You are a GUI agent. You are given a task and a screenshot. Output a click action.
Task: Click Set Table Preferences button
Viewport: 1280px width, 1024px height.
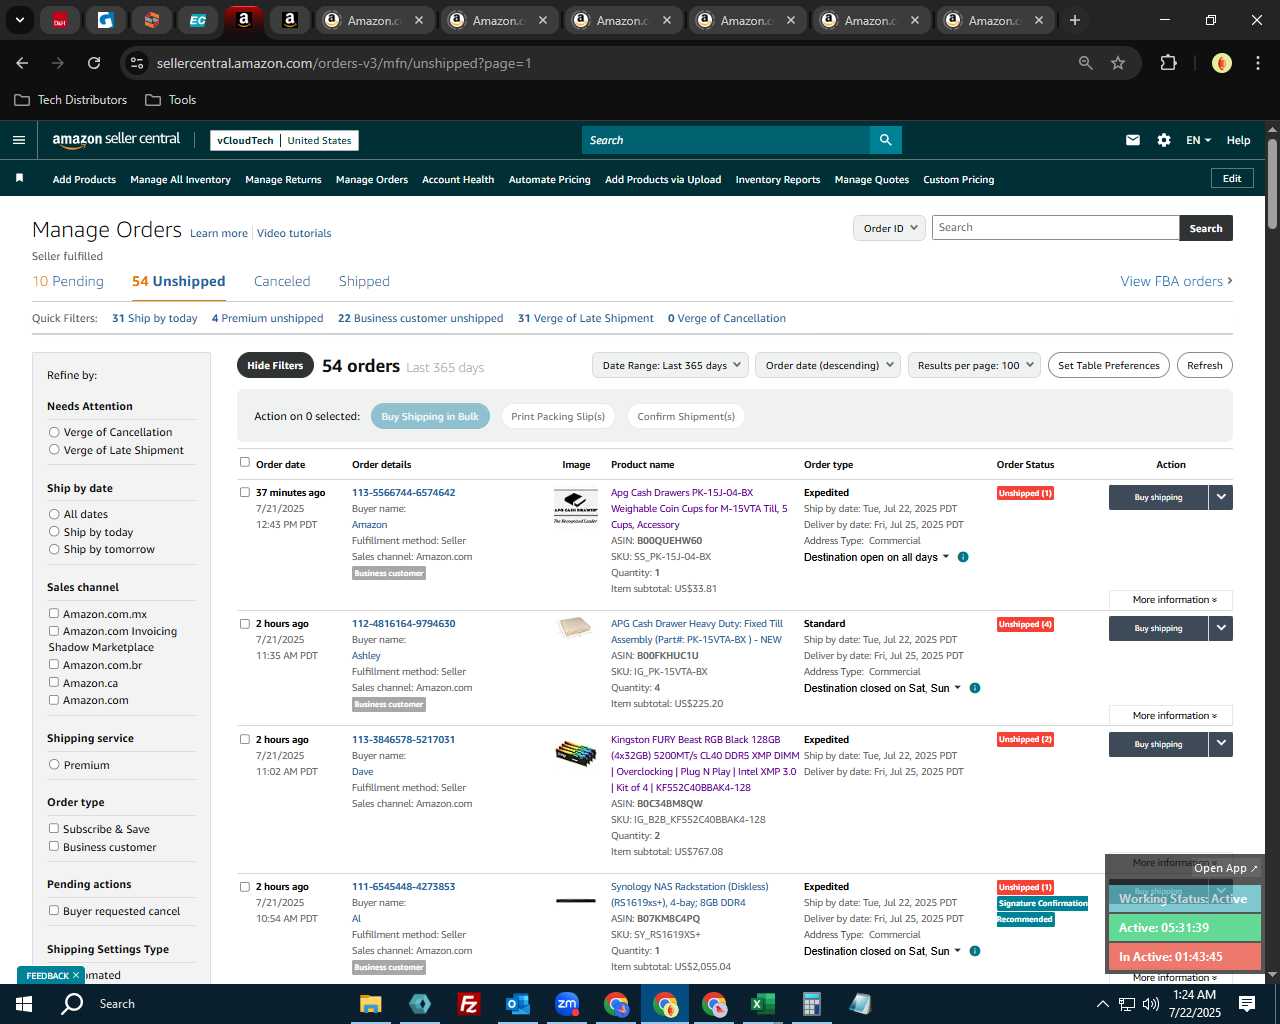[x=1109, y=365]
